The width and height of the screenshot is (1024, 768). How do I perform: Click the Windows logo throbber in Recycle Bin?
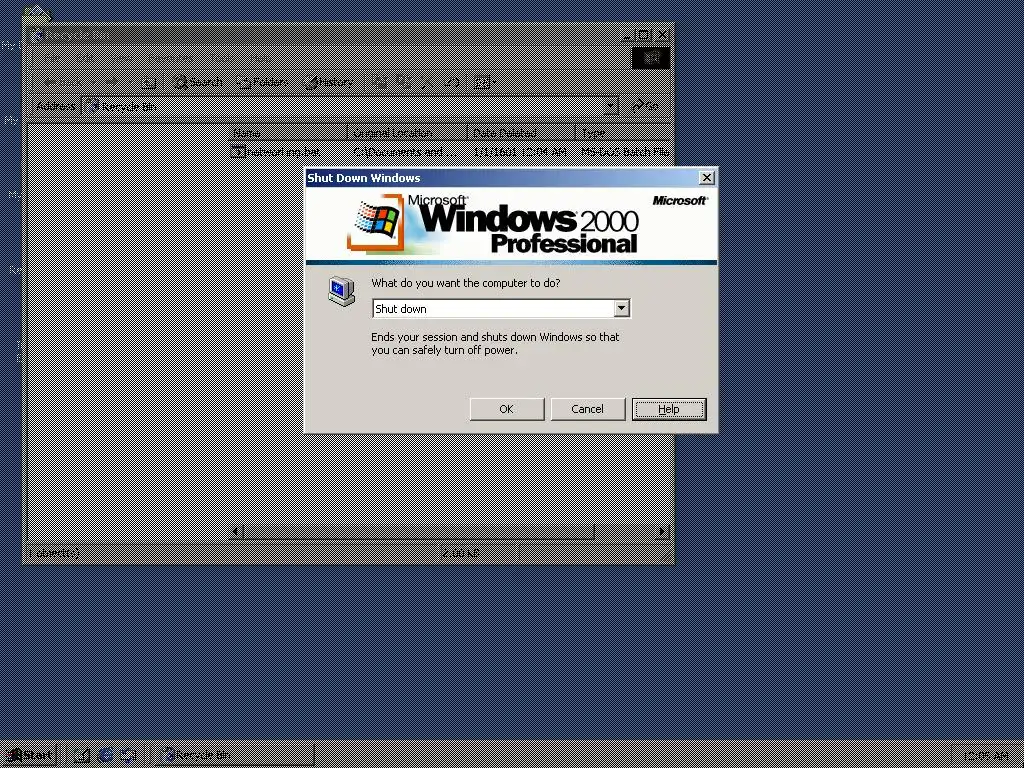[650, 58]
